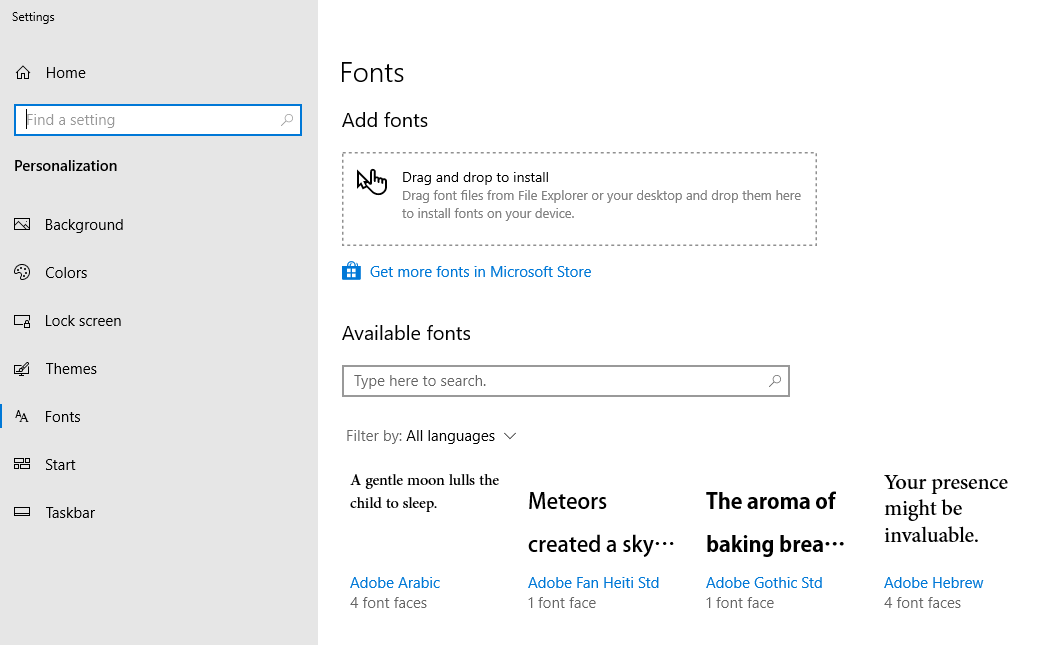1049x645 pixels.
Task: Select Fonts in the sidebar
Action: point(63,417)
